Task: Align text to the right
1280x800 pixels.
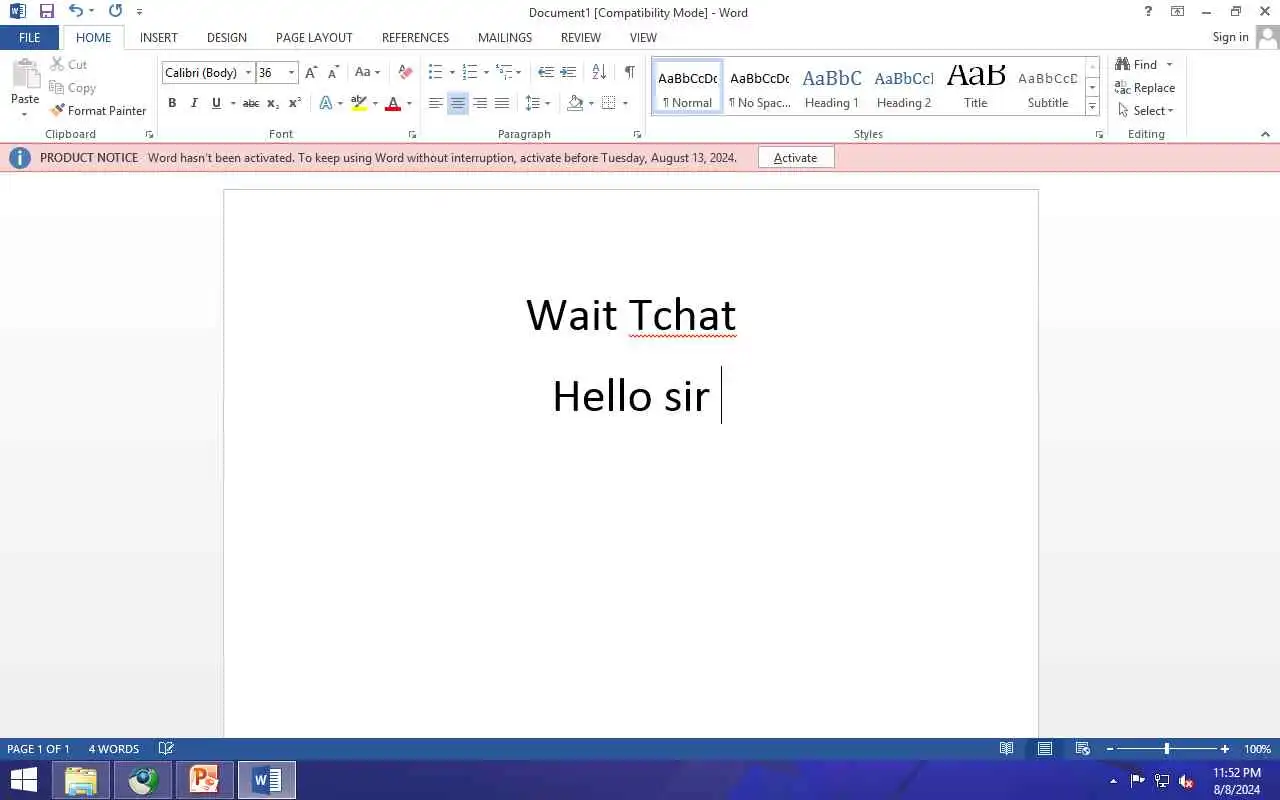Action: [480, 103]
